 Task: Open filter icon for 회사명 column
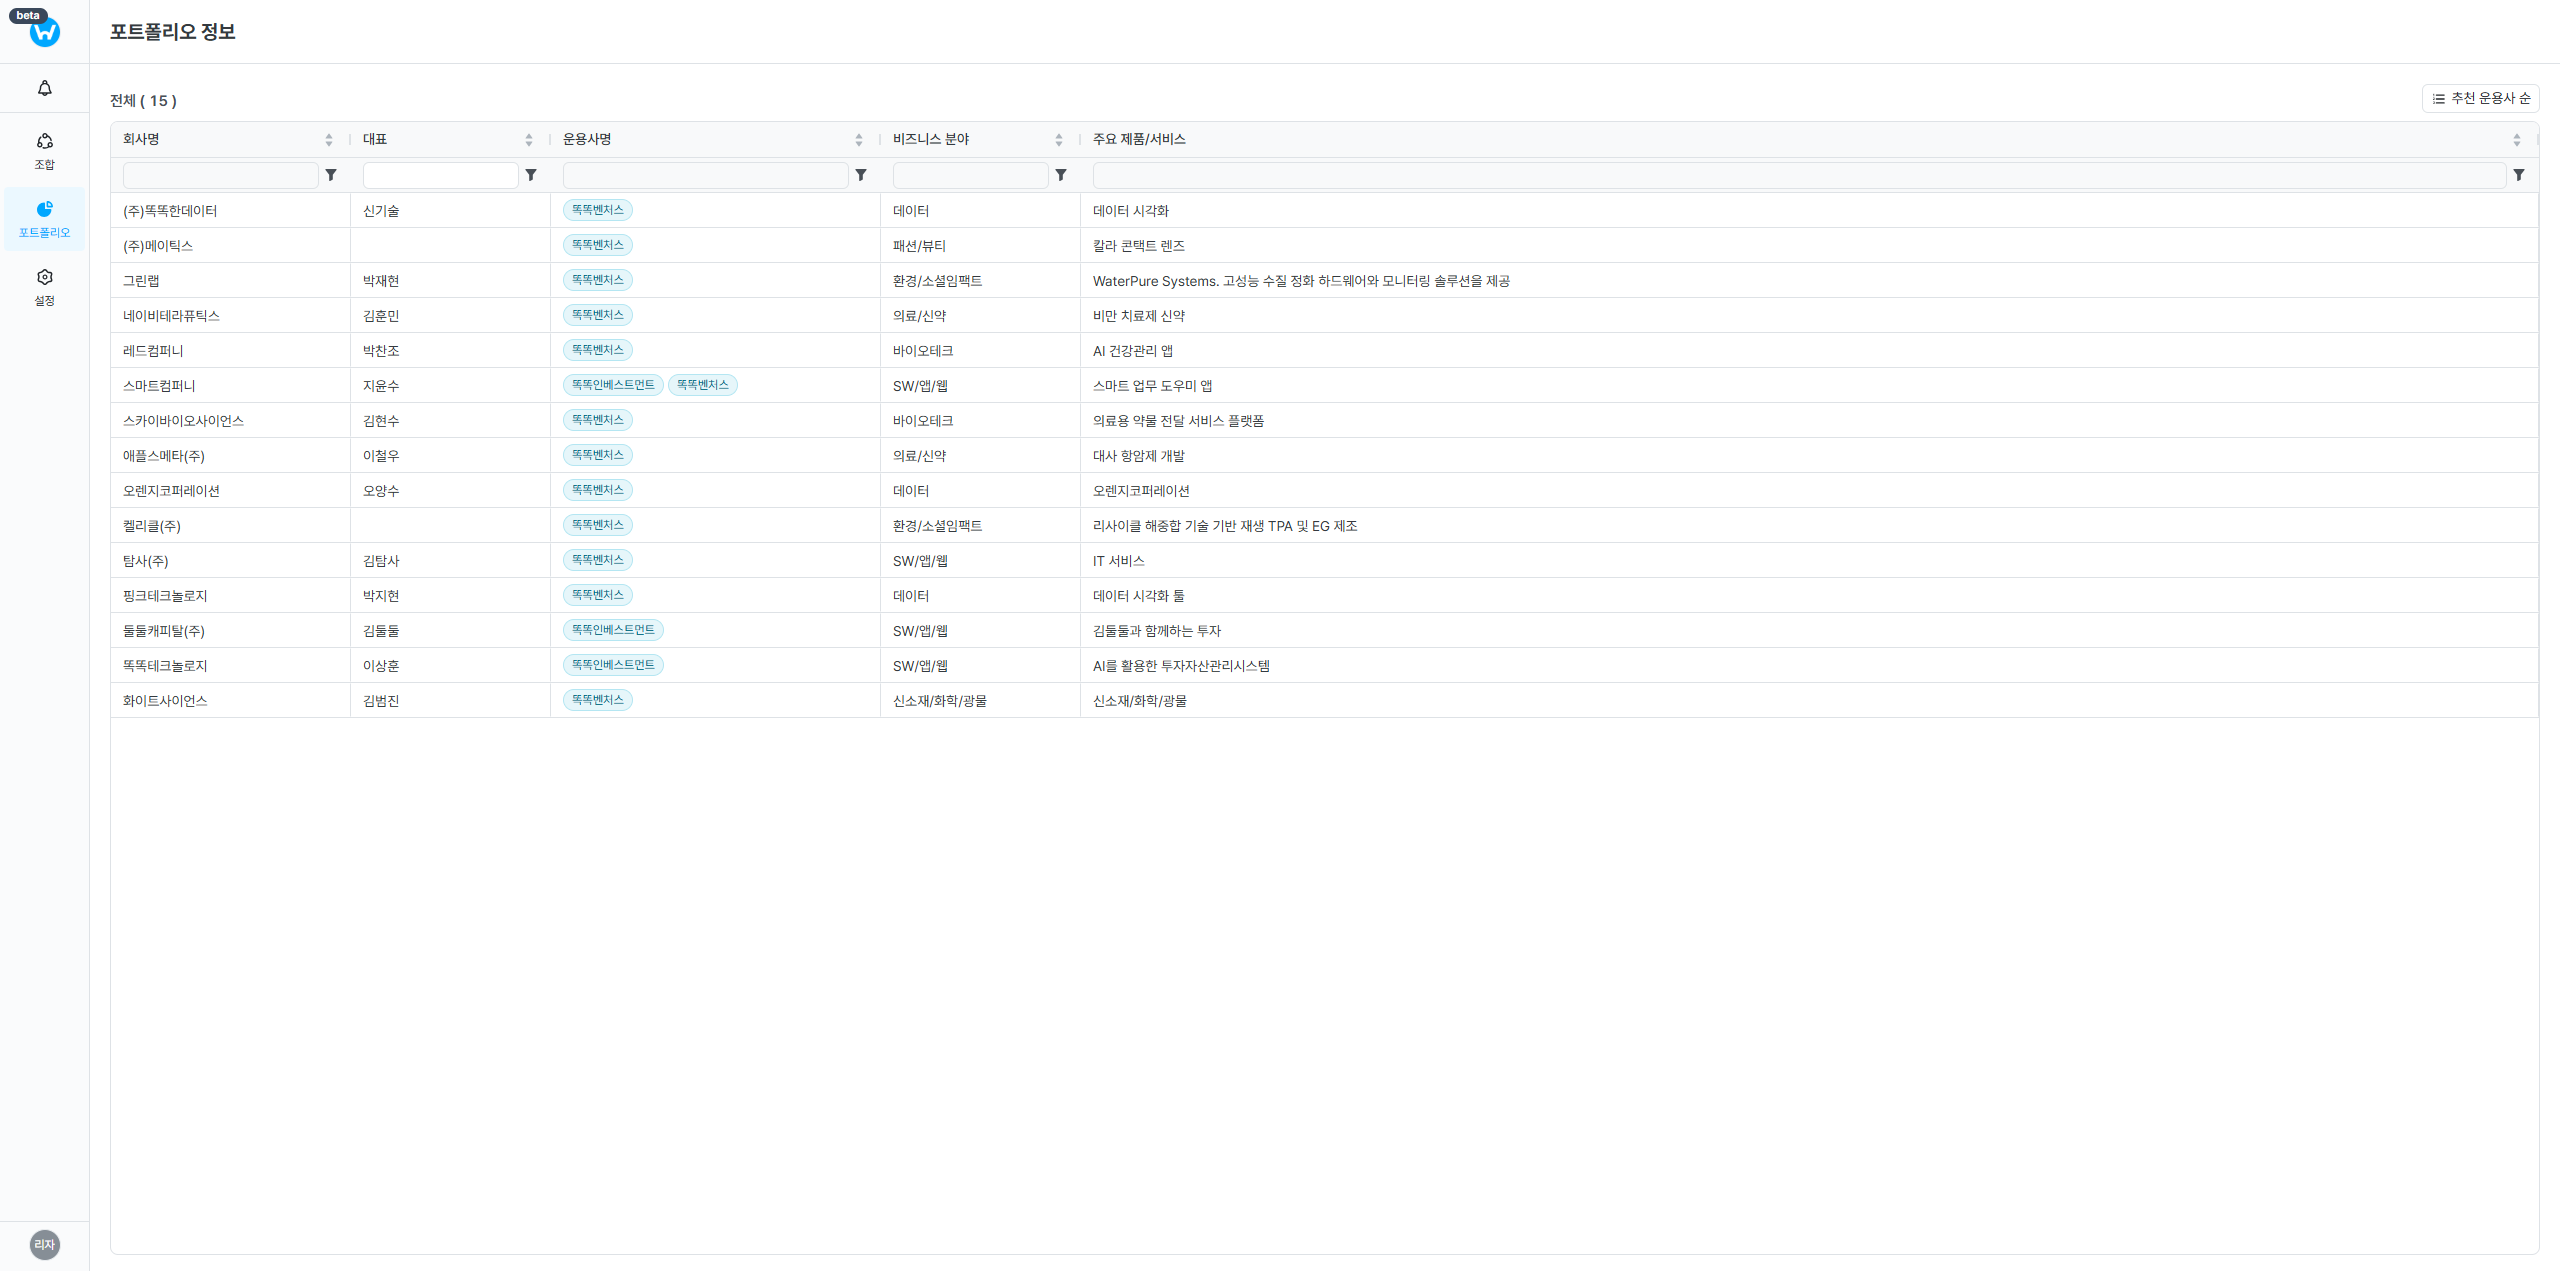(331, 175)
